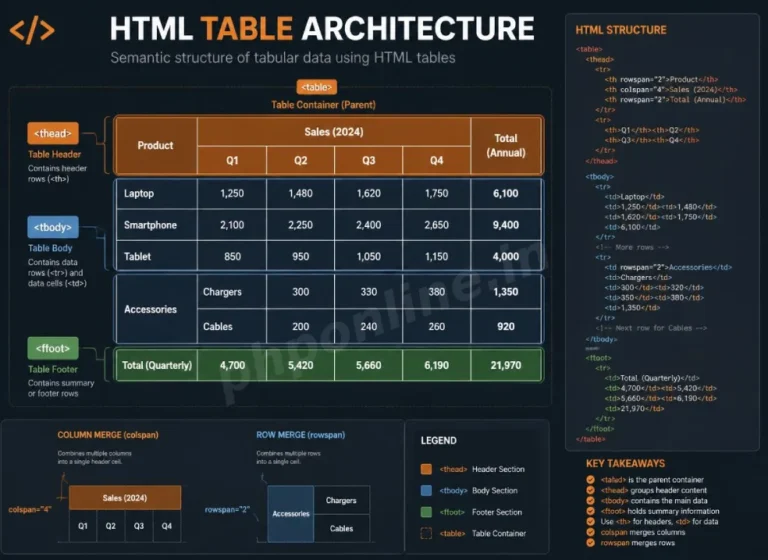Click checkmark beside "contains the main data"

point(590,501)
